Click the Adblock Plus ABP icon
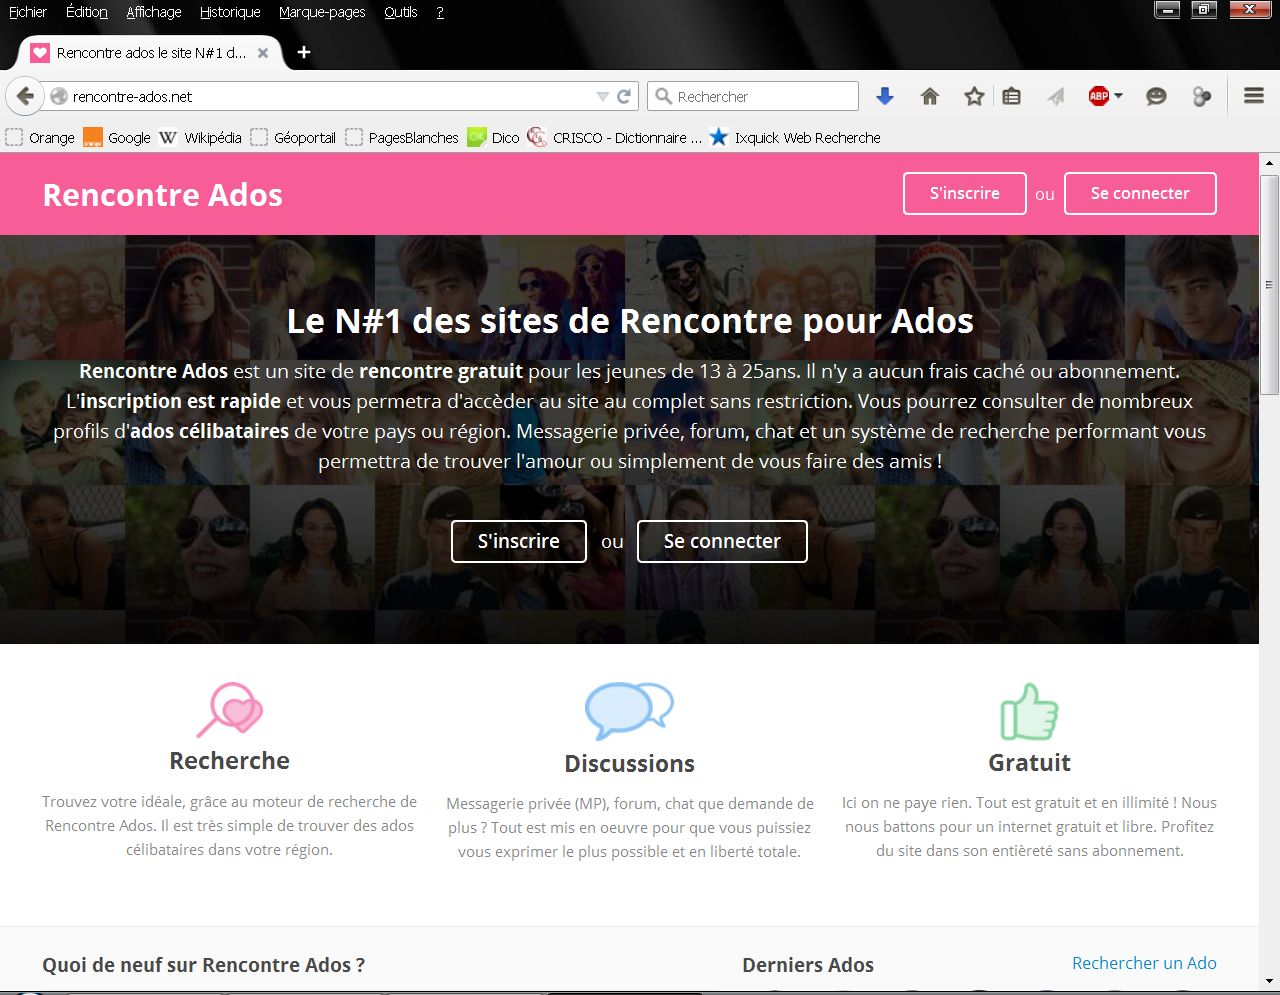This screenshot has height=995, width=1280. pyautogui.click(x=1098, y=96)
